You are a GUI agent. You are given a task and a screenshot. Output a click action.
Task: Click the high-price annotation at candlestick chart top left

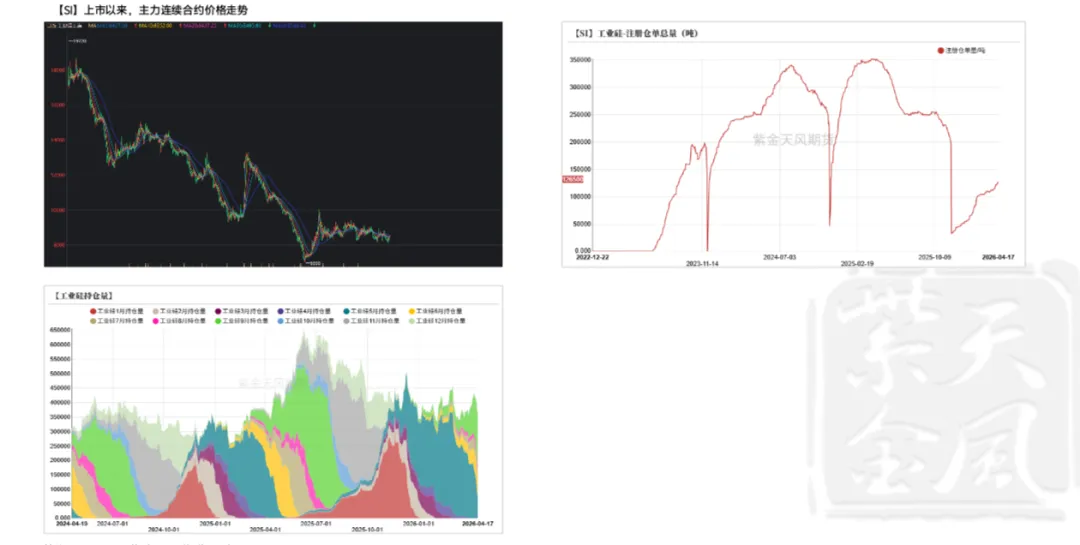pyautogui.click(x=76, y=41)
